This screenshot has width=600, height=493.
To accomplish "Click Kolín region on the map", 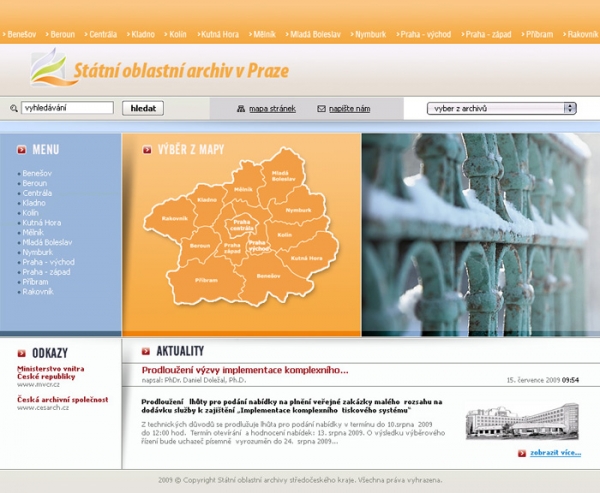I will coord(285,235).
